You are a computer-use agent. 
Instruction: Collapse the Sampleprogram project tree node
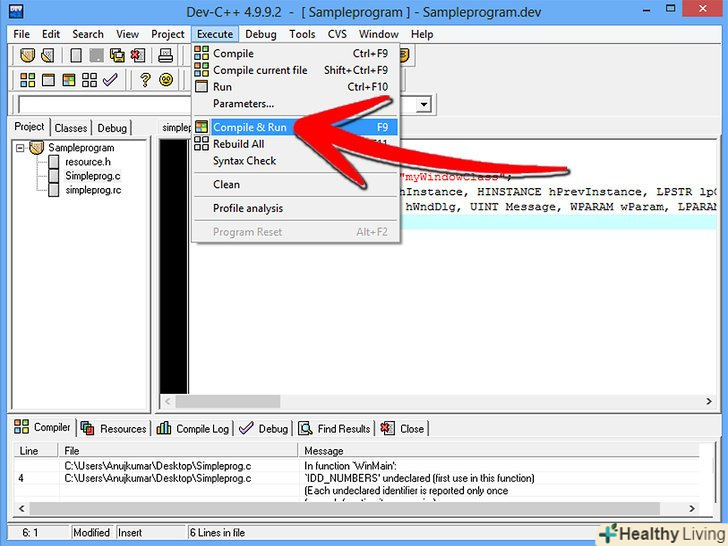20,148
